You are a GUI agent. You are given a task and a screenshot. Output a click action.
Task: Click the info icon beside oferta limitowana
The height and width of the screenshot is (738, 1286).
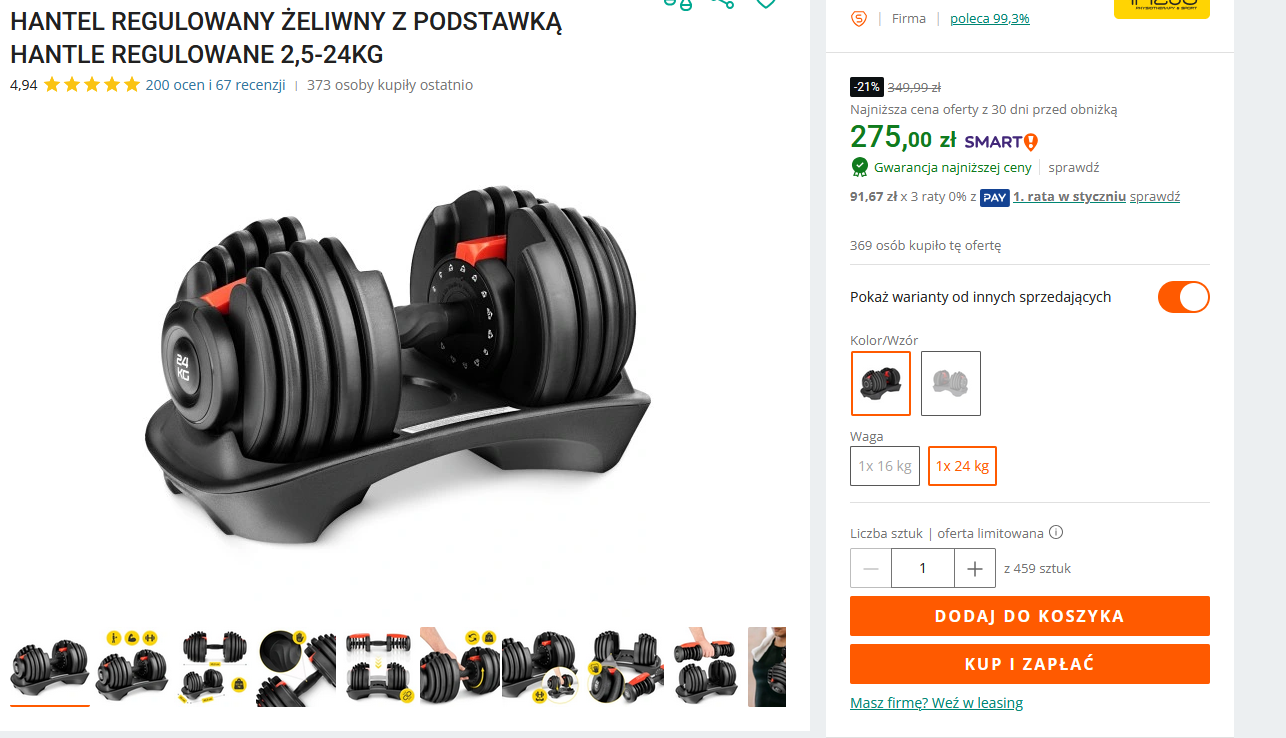[1056, 533]
